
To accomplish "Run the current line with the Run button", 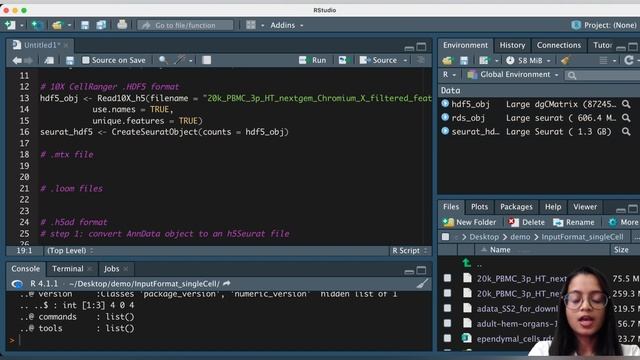I will coord(313,60).
